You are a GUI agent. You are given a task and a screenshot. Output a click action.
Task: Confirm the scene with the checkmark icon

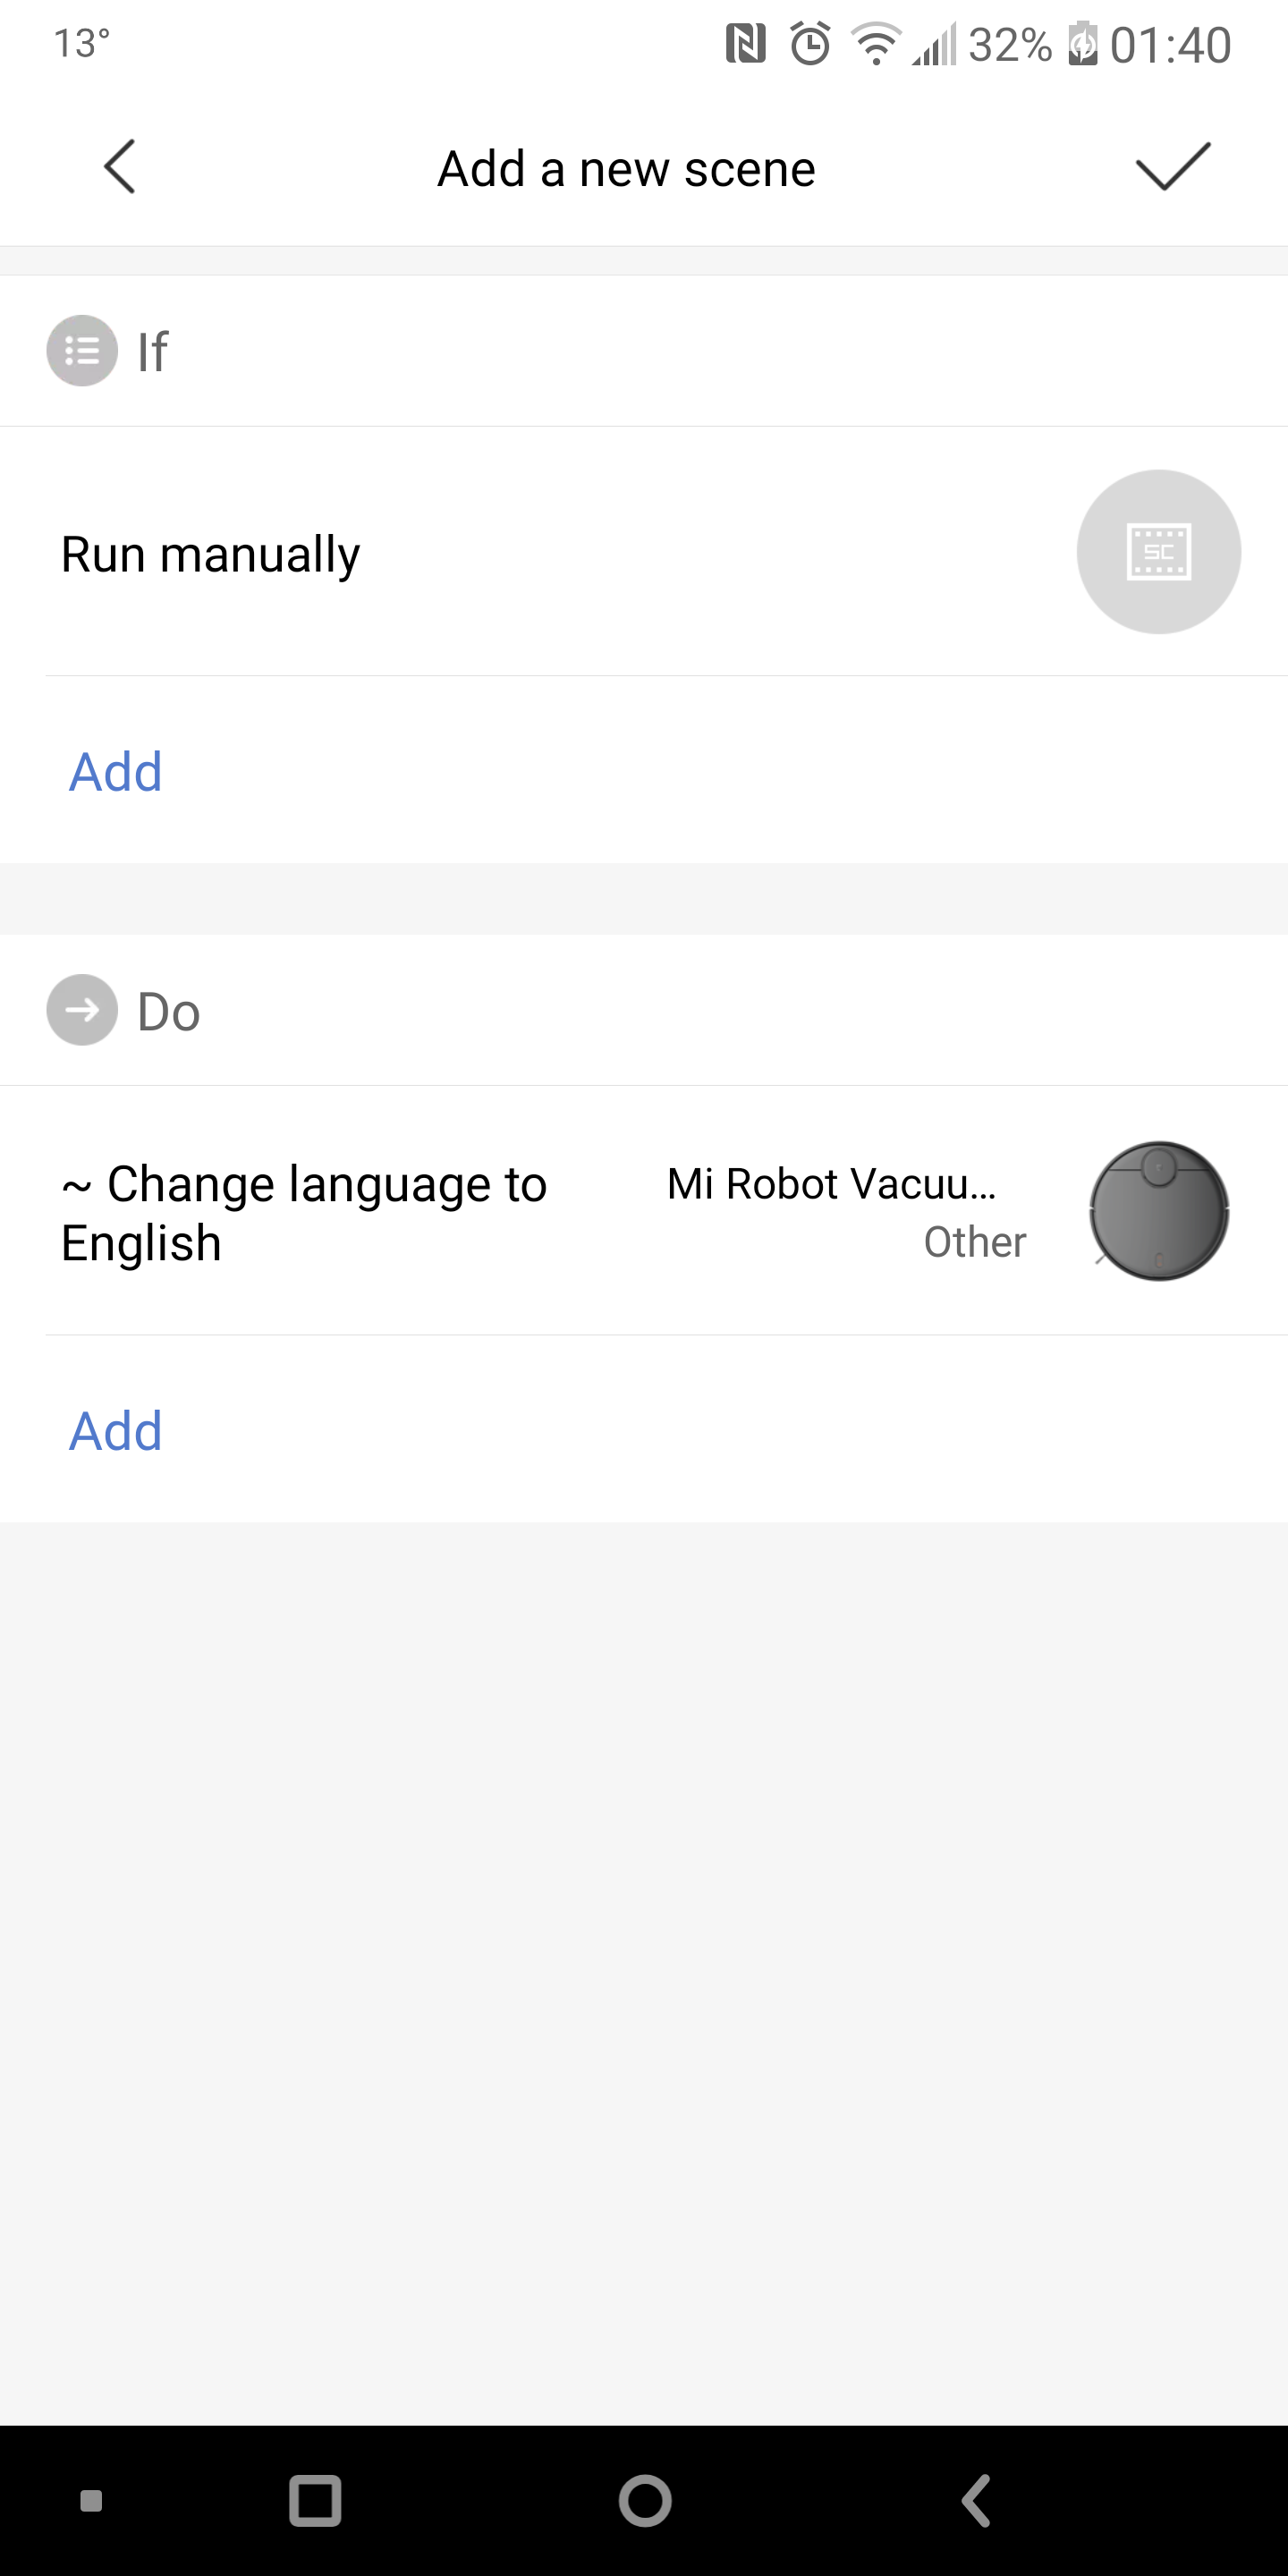(x=1172, y=166)
